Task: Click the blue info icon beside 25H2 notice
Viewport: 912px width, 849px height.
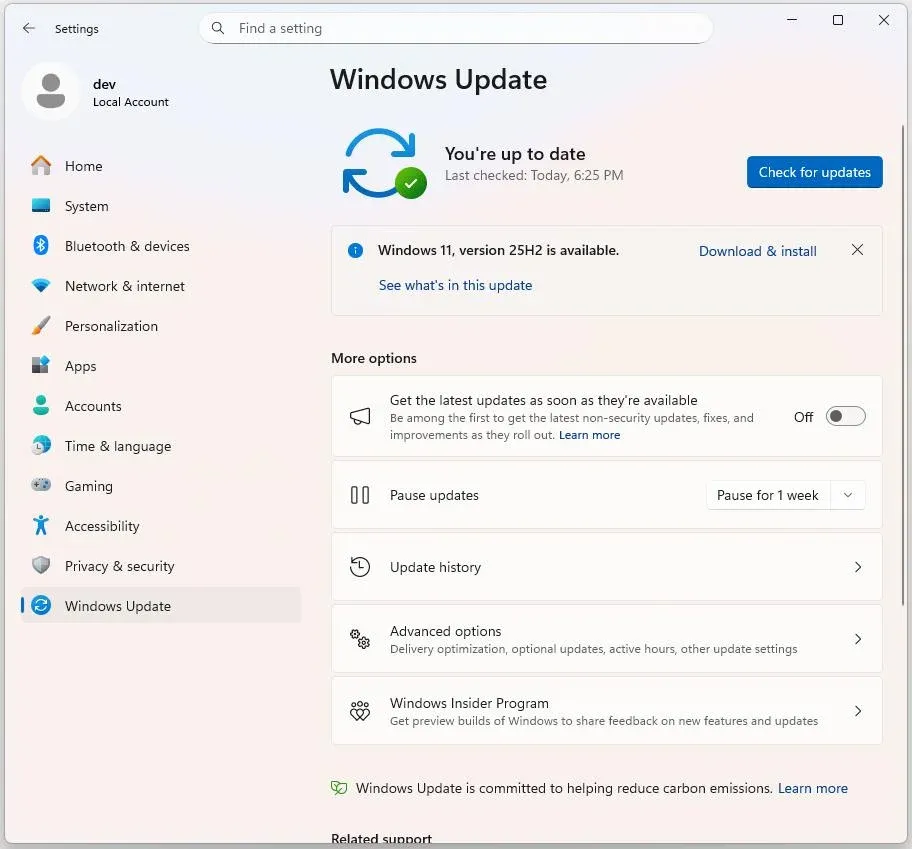Action: [355, 251]
